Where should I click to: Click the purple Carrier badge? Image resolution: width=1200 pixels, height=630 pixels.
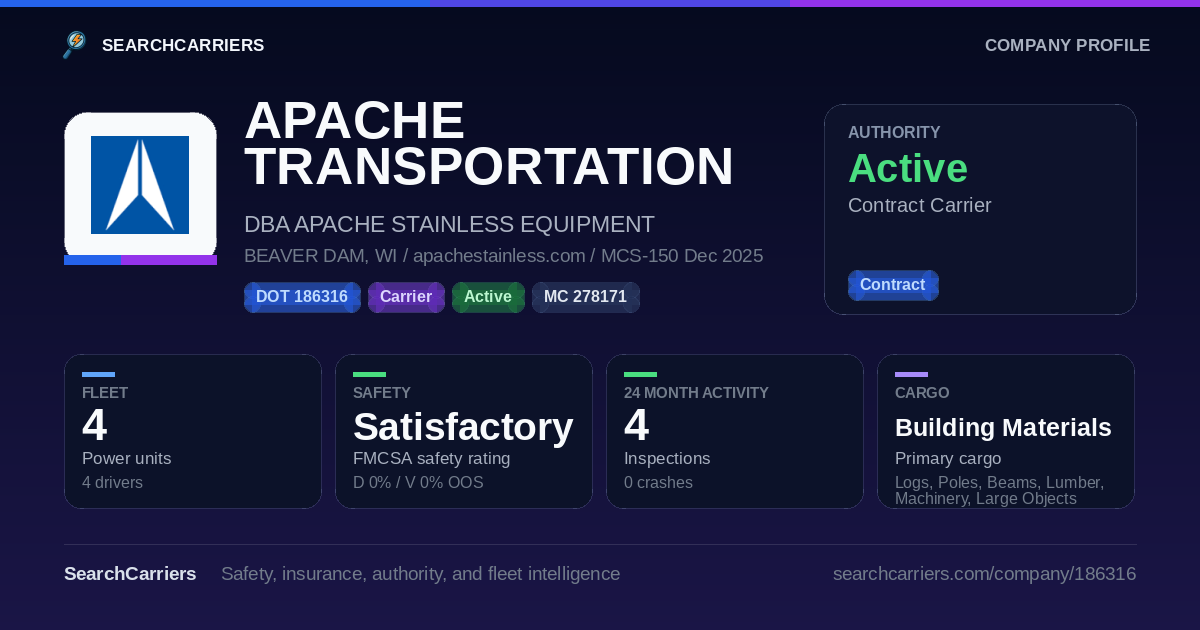click(406, 297)
